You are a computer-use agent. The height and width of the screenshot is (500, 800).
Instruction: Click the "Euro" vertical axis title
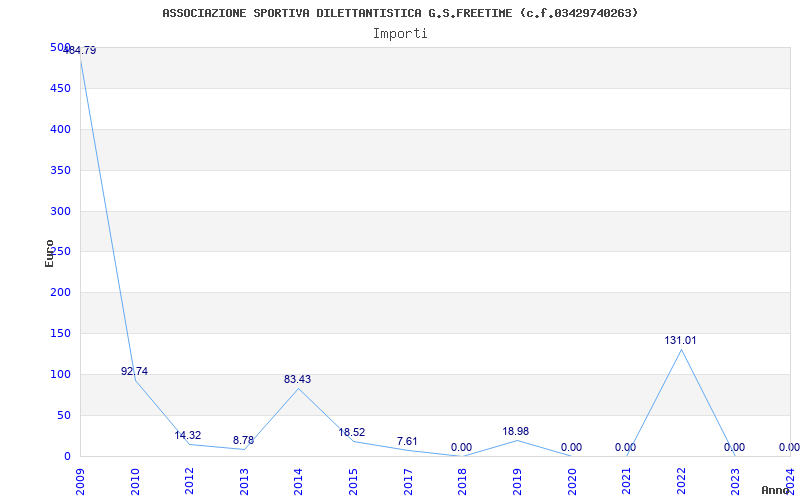(49, 254)
